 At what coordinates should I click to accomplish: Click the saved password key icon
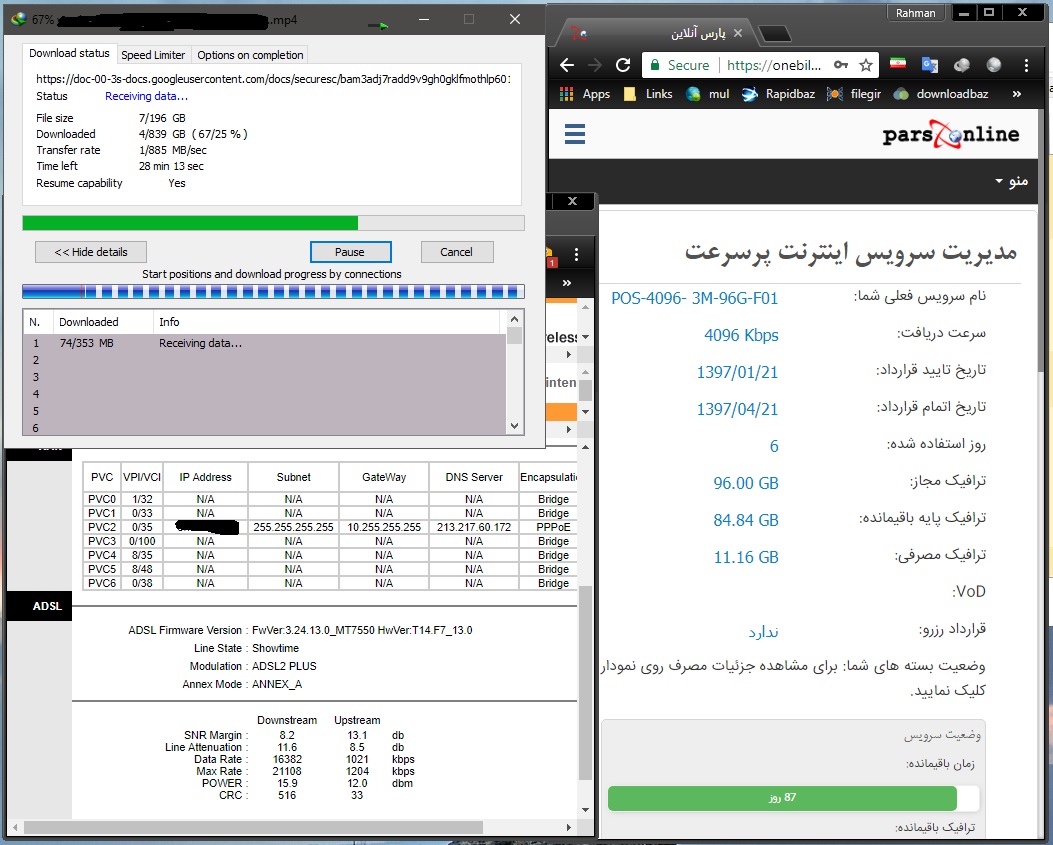coord(841,65)
